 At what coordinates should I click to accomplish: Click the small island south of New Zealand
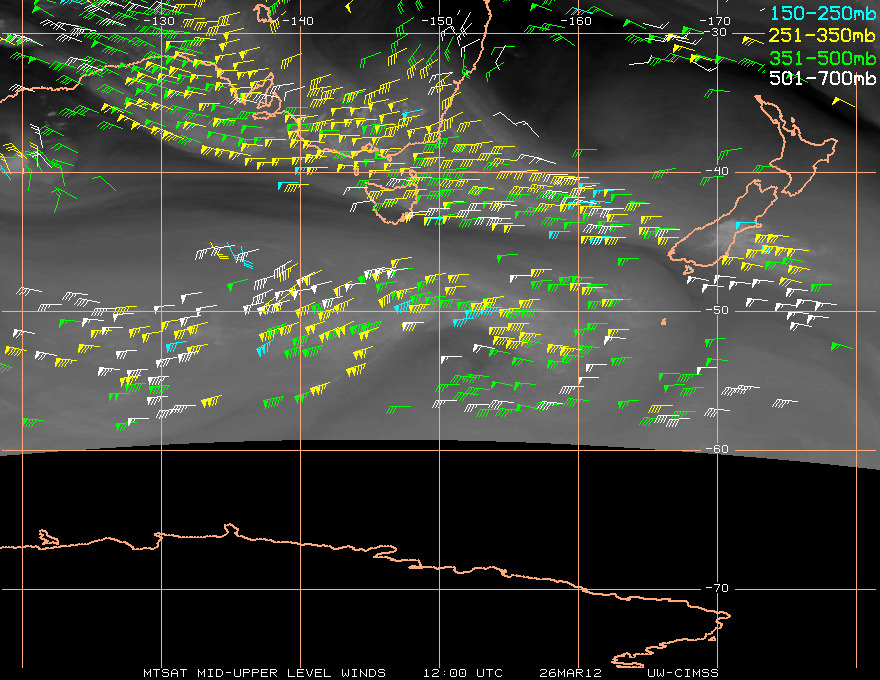(x=664, y=321)
